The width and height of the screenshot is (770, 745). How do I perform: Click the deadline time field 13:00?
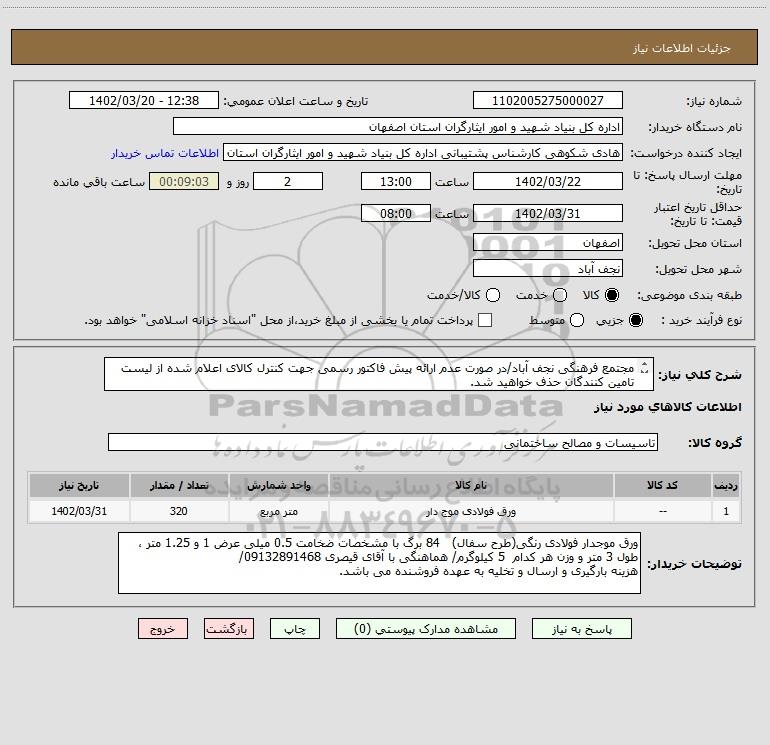(396, 182)
